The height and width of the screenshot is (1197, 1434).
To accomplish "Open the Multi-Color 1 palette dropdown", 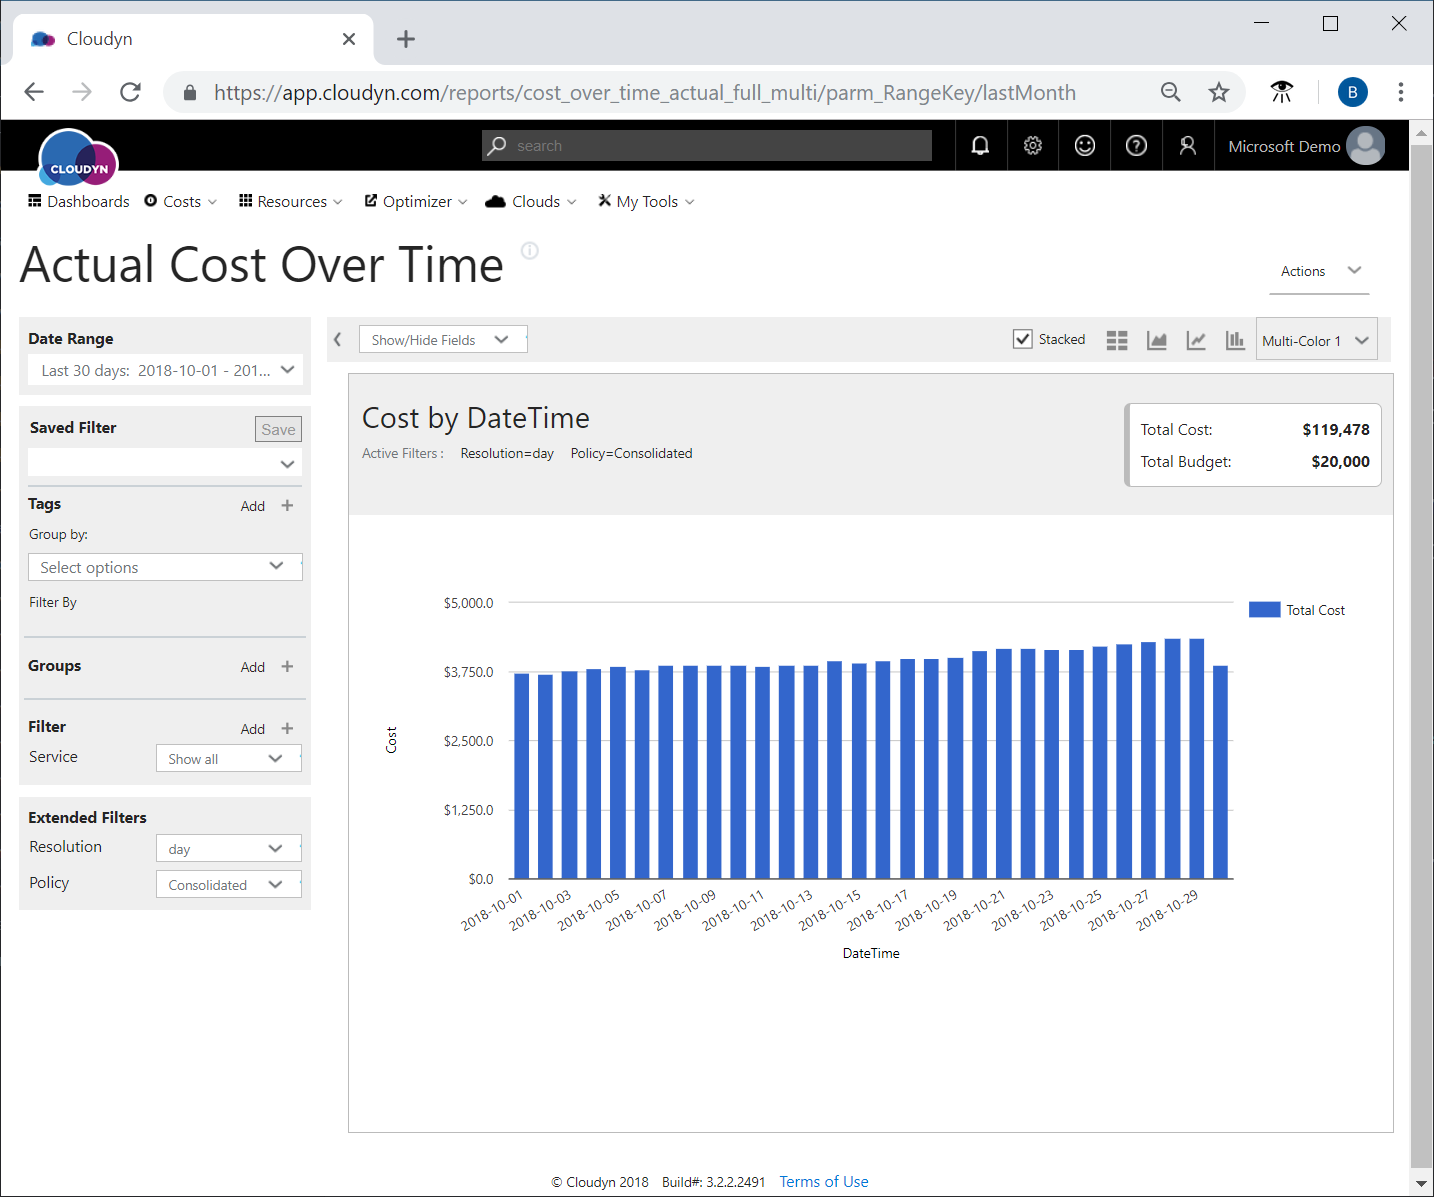I will (x=1316, y=340).
